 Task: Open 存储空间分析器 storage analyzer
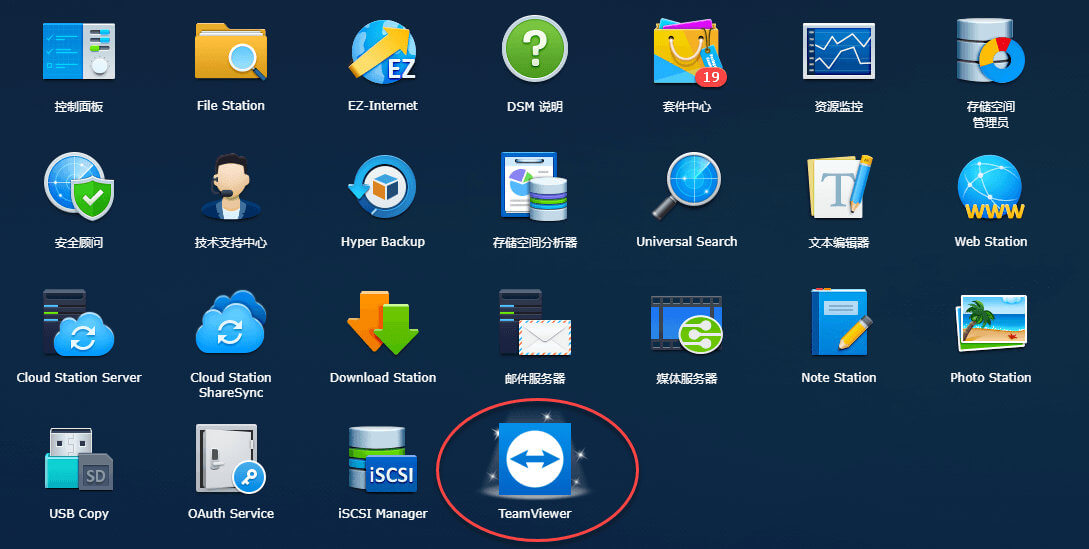coord(534,186)
